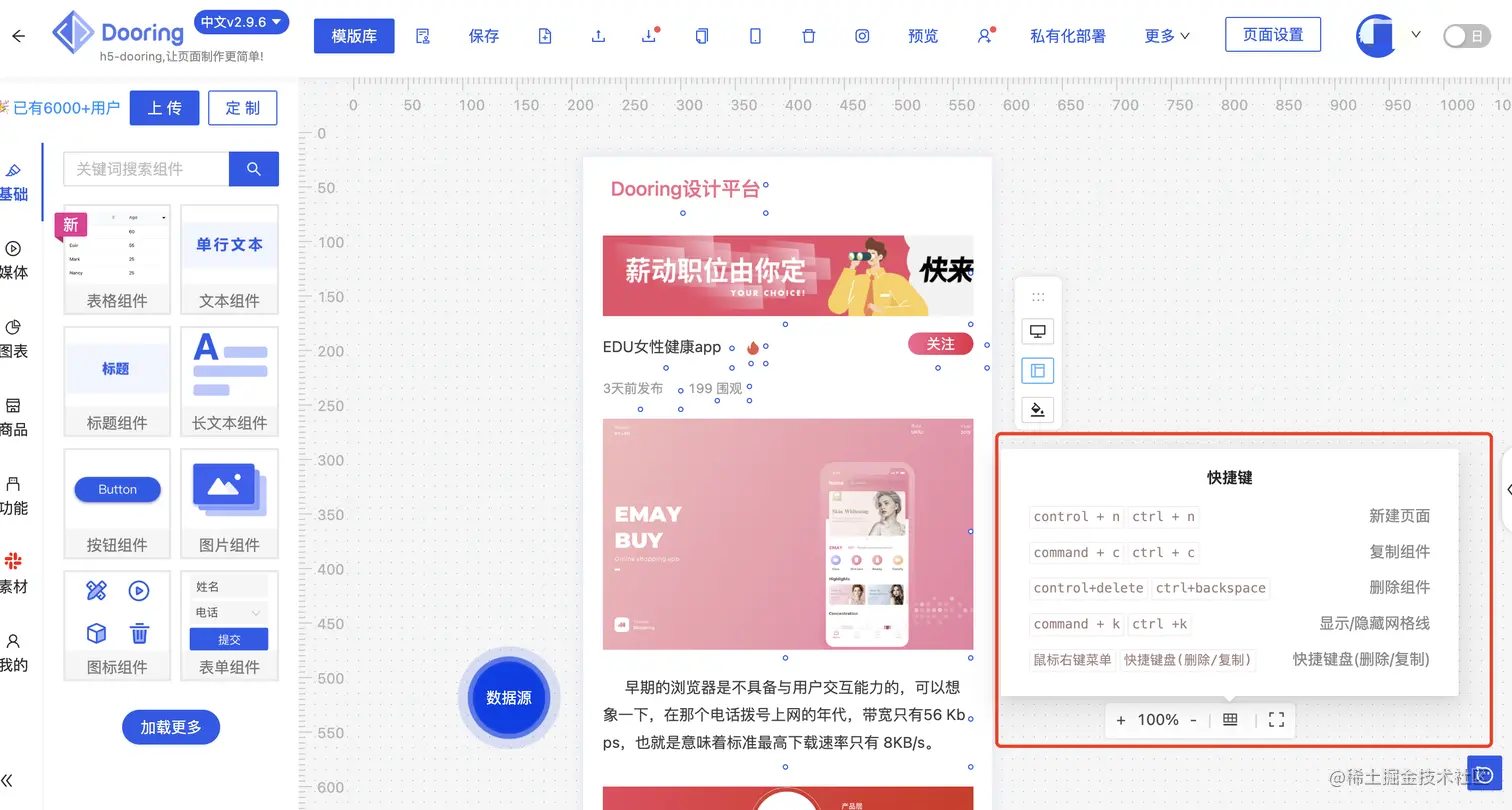Select the 图标组件 thumbnail

pyautogui.click(x=117, y=625)
